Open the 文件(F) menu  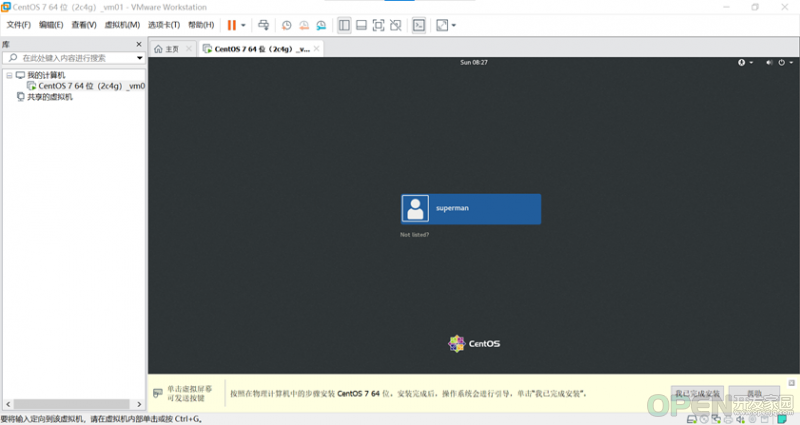tap(18, 25)
